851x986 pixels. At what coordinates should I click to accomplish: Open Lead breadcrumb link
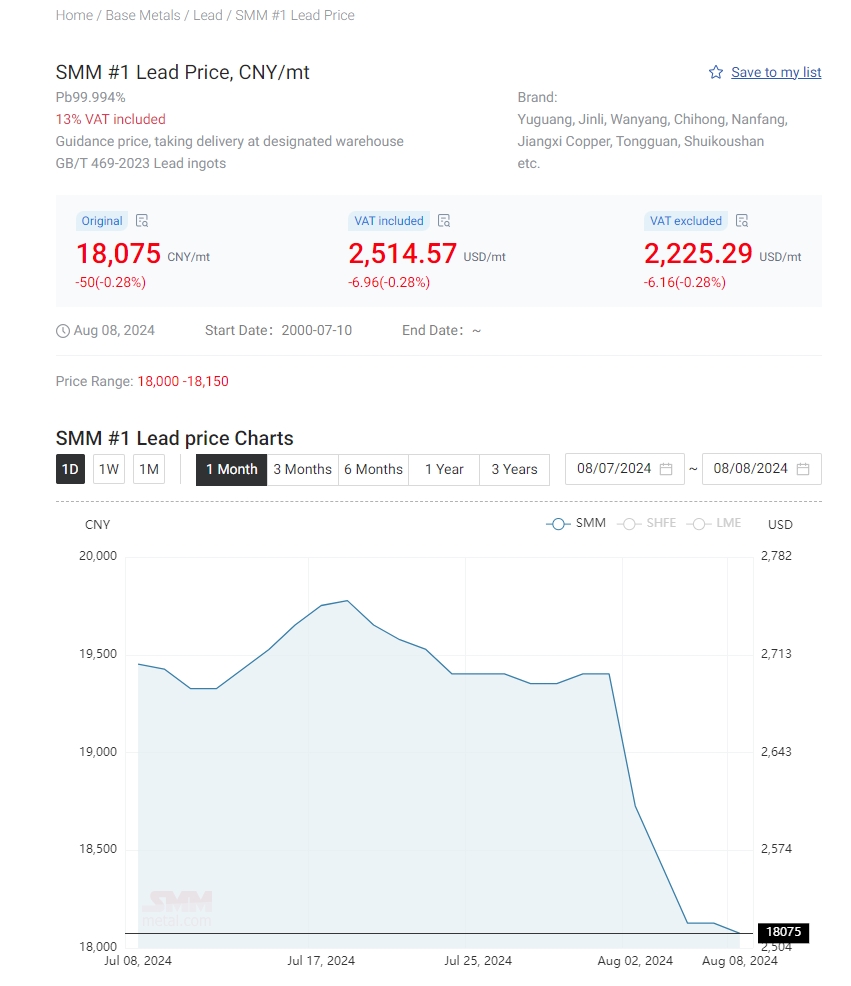208,15
